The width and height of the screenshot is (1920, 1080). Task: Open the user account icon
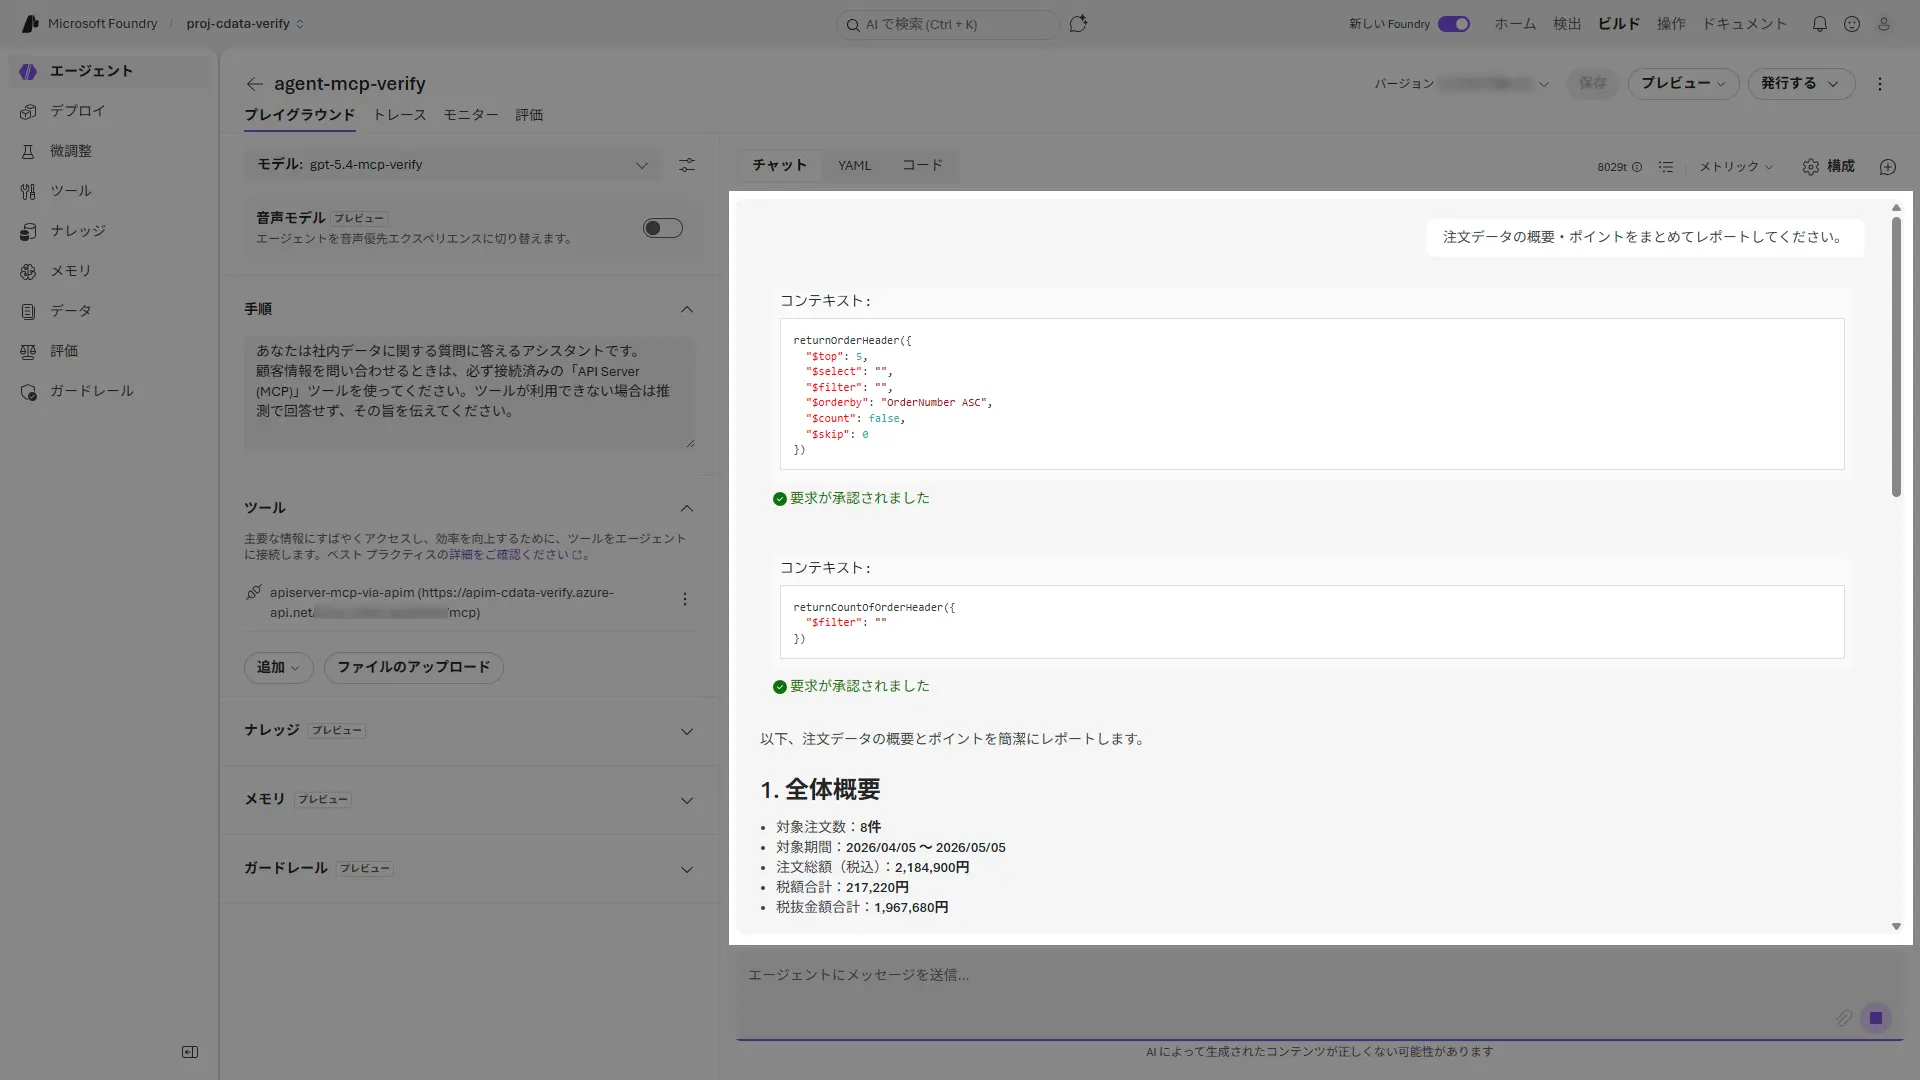tap(1884, 24)
